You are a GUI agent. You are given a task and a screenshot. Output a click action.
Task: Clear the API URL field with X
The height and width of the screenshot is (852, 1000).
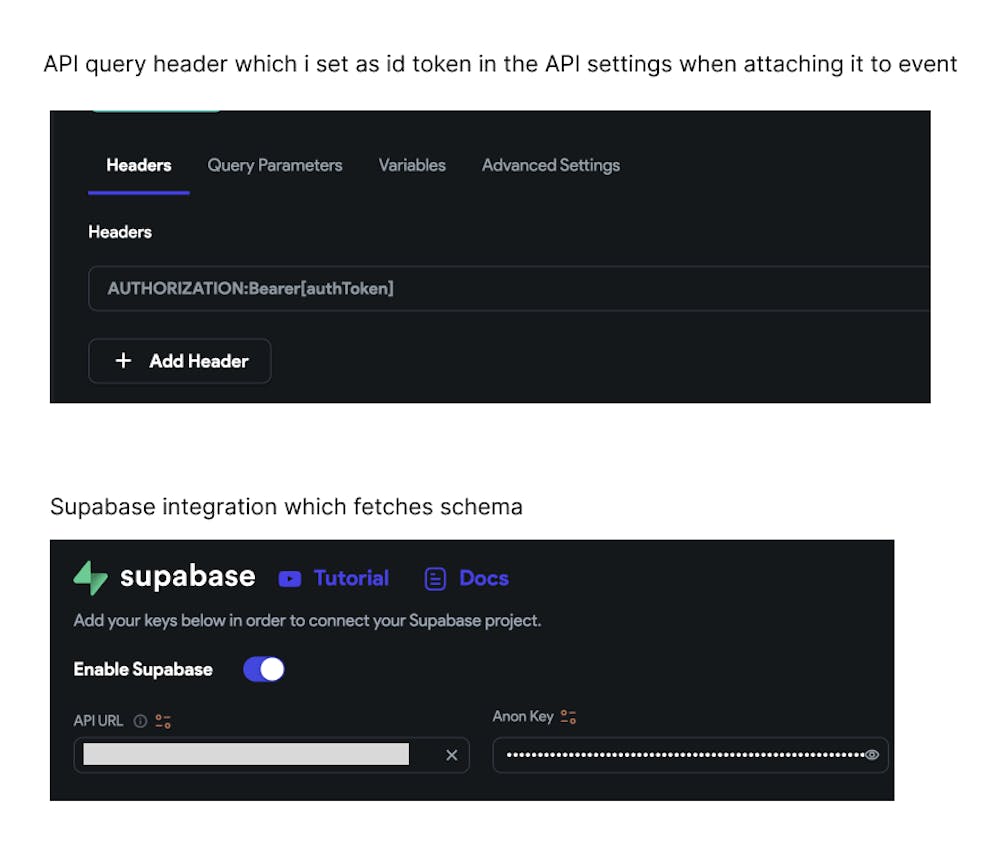coord(451,755)
